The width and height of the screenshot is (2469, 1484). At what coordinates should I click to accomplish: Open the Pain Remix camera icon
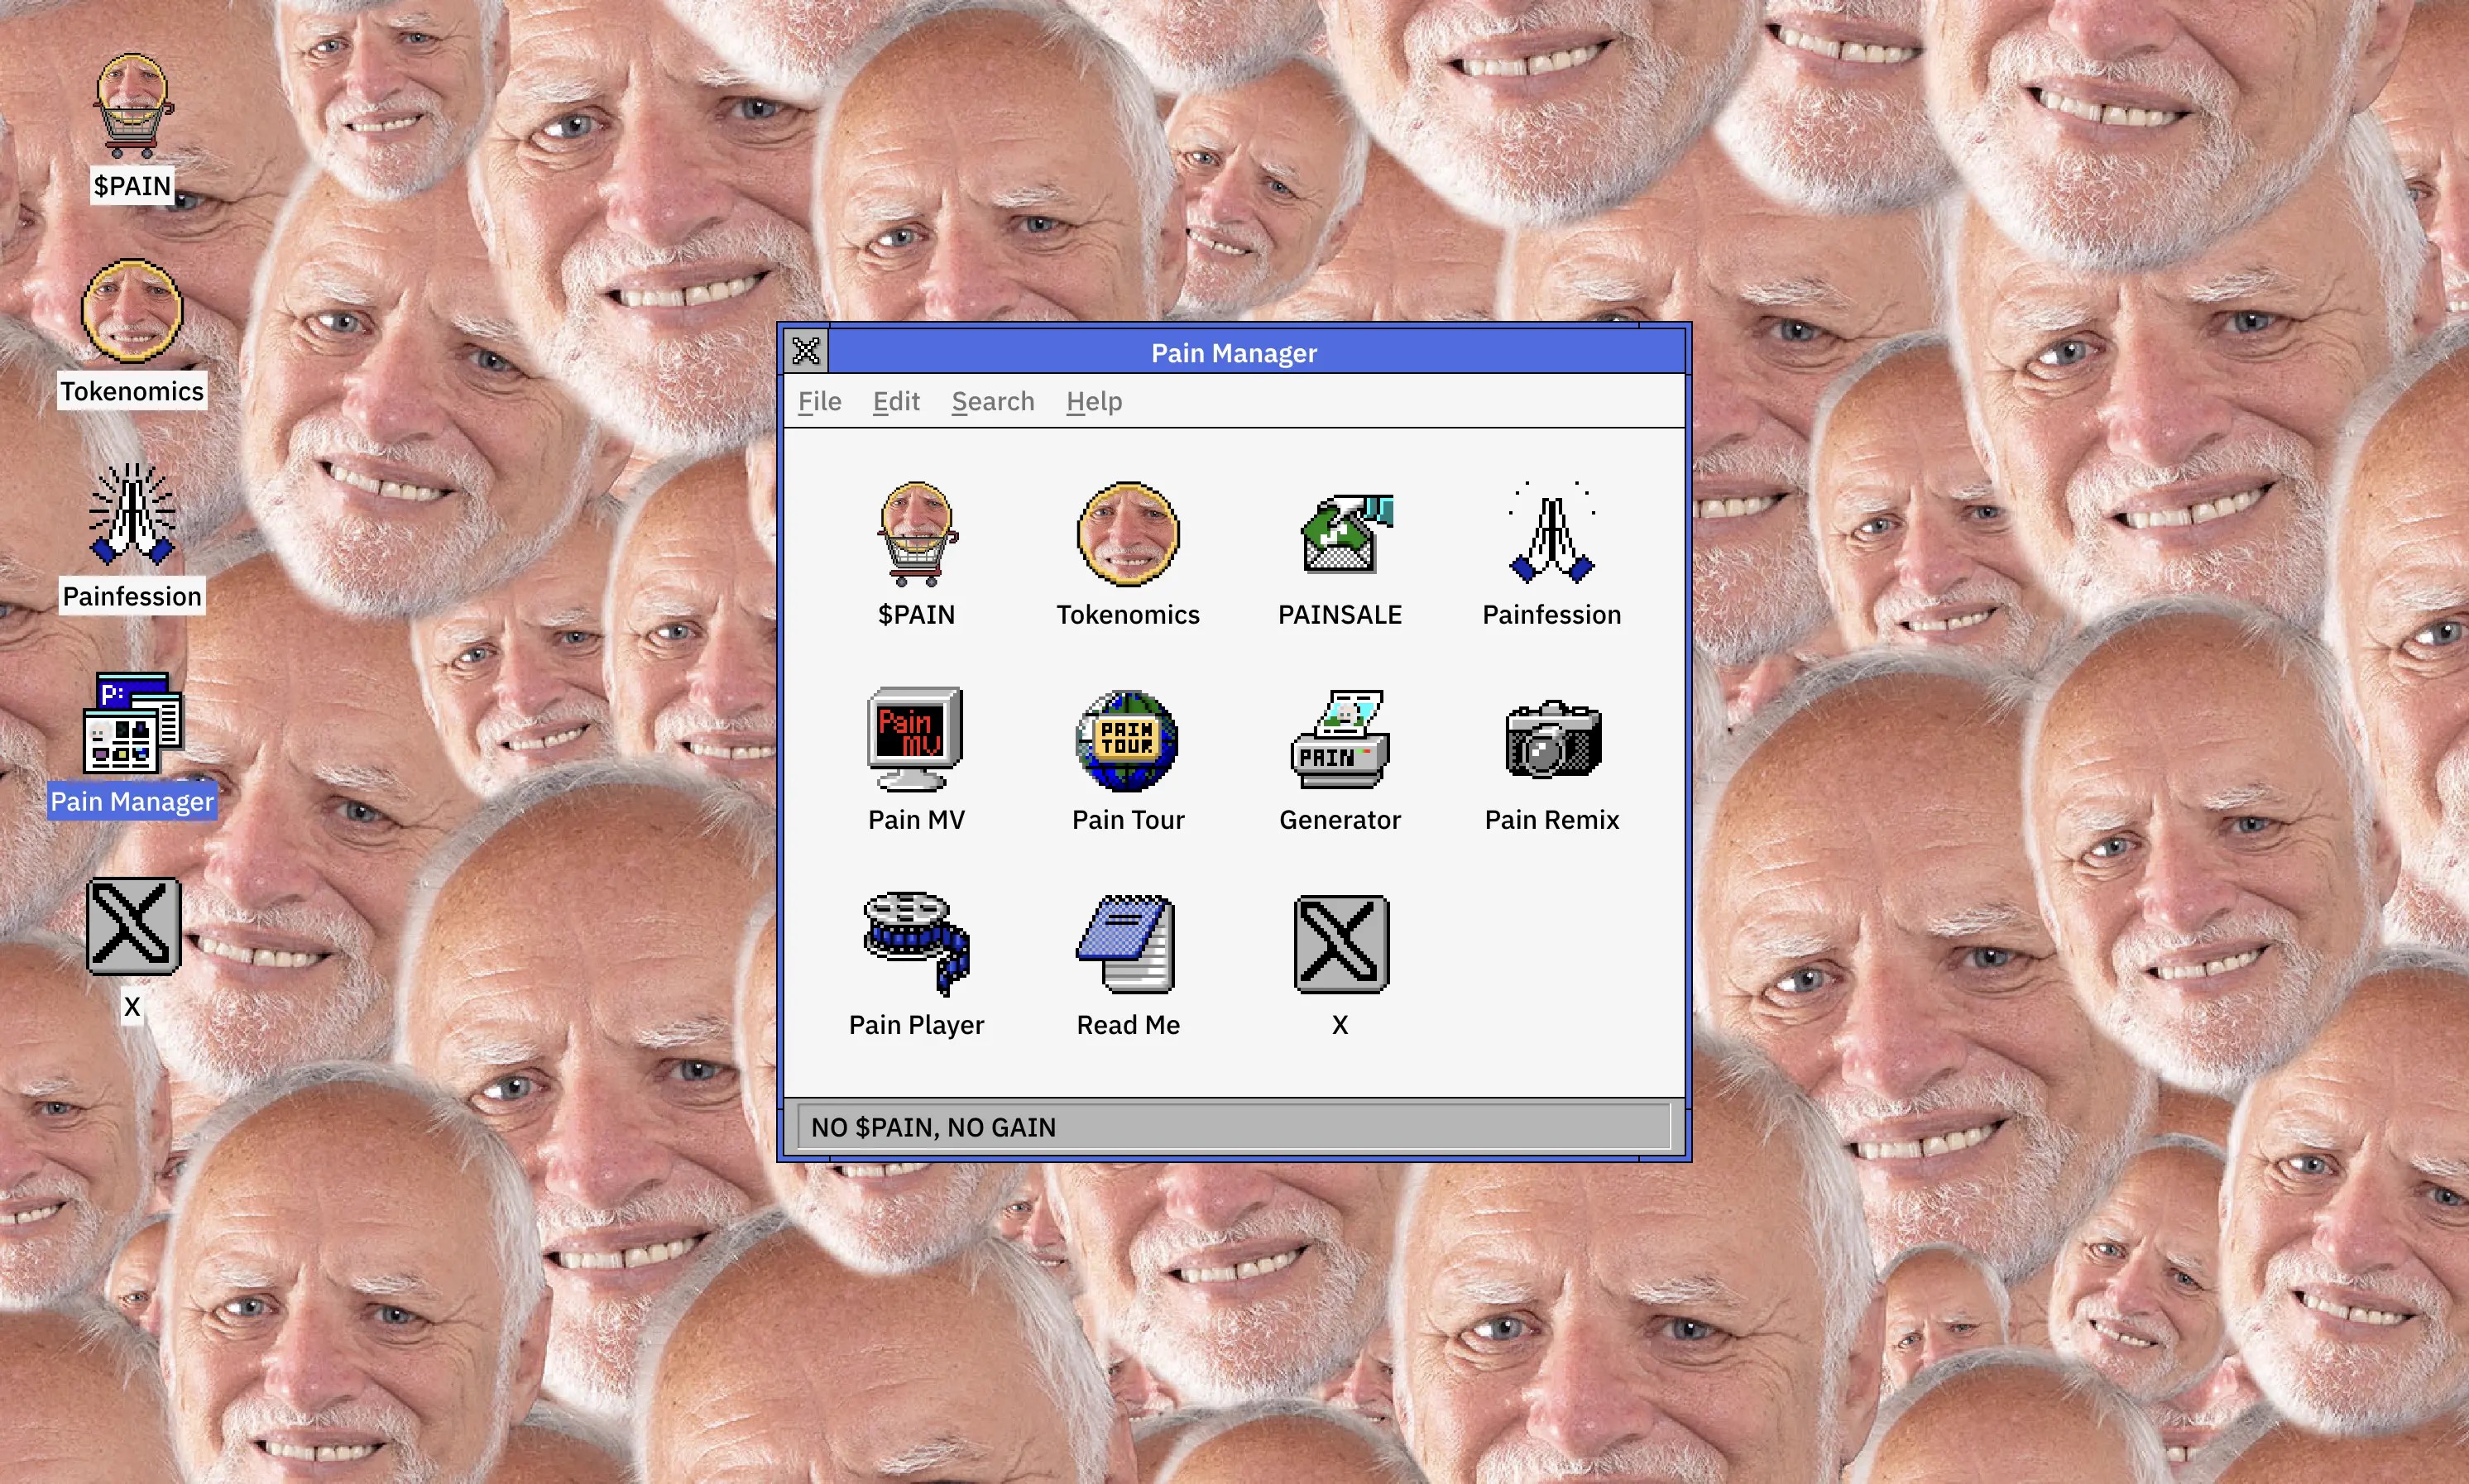point(1552,741)
